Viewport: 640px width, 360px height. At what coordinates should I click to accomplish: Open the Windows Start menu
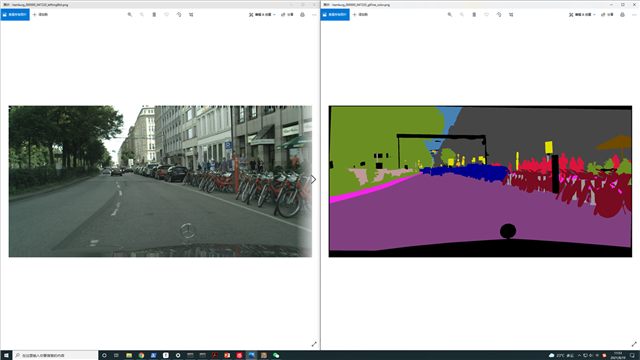click(x=6, y=356)
